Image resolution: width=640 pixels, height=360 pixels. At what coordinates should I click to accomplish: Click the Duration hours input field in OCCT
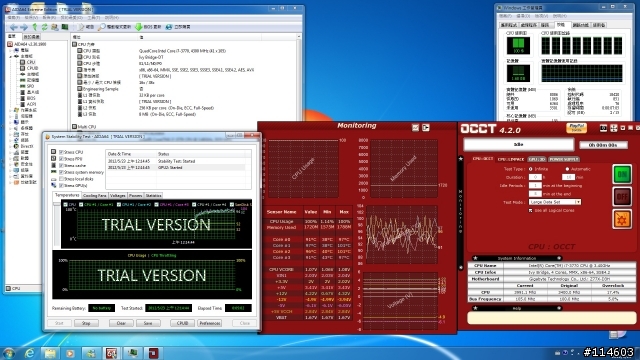tap(535, 177)
